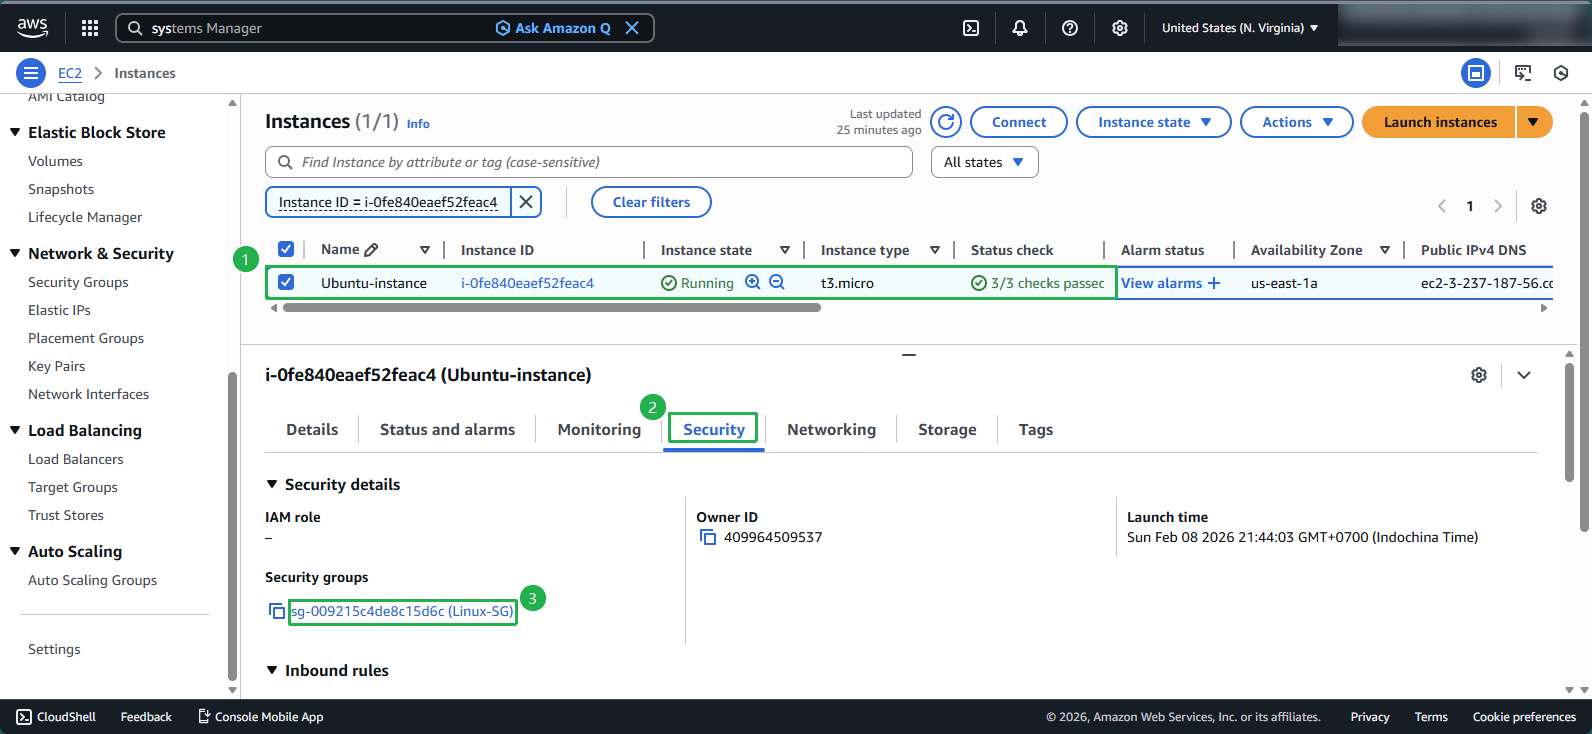
Task: Open instance ID i-0fe840eaef52feac4 link
Action: tap(527, 283)
